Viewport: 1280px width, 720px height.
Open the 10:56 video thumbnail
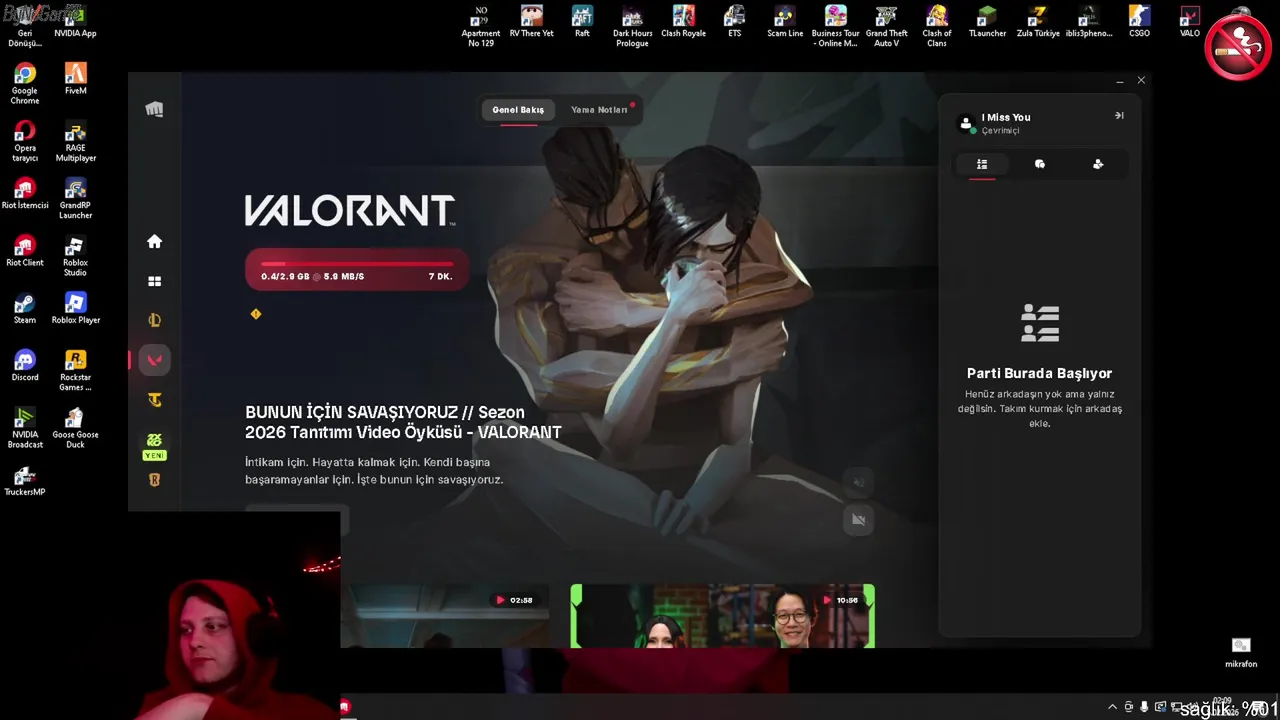[723, 616]
